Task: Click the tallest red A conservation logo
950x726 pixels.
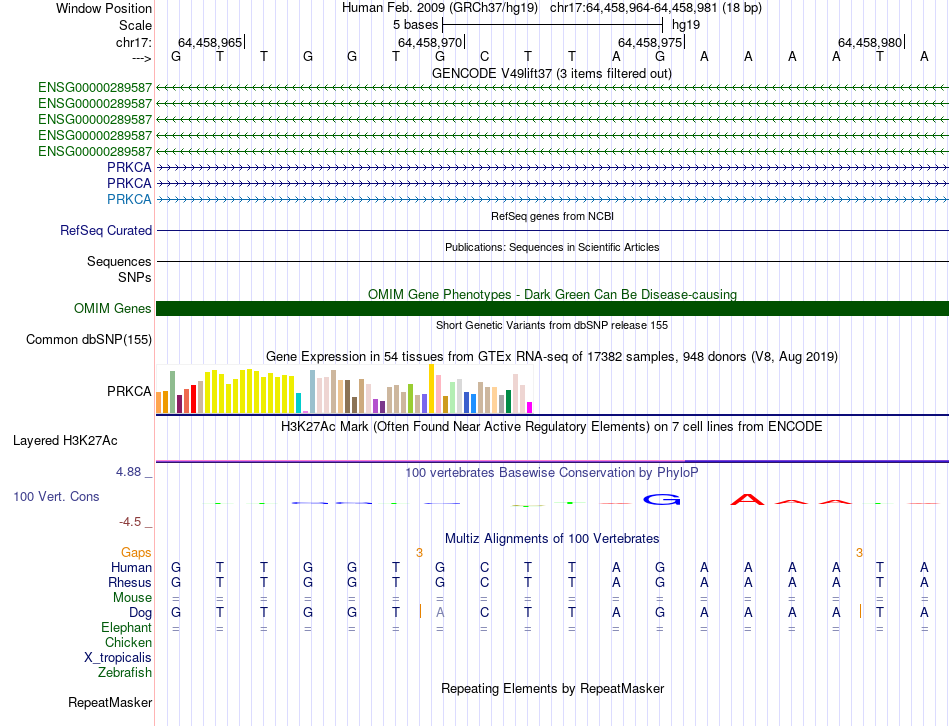Action: tap(748, 500)
